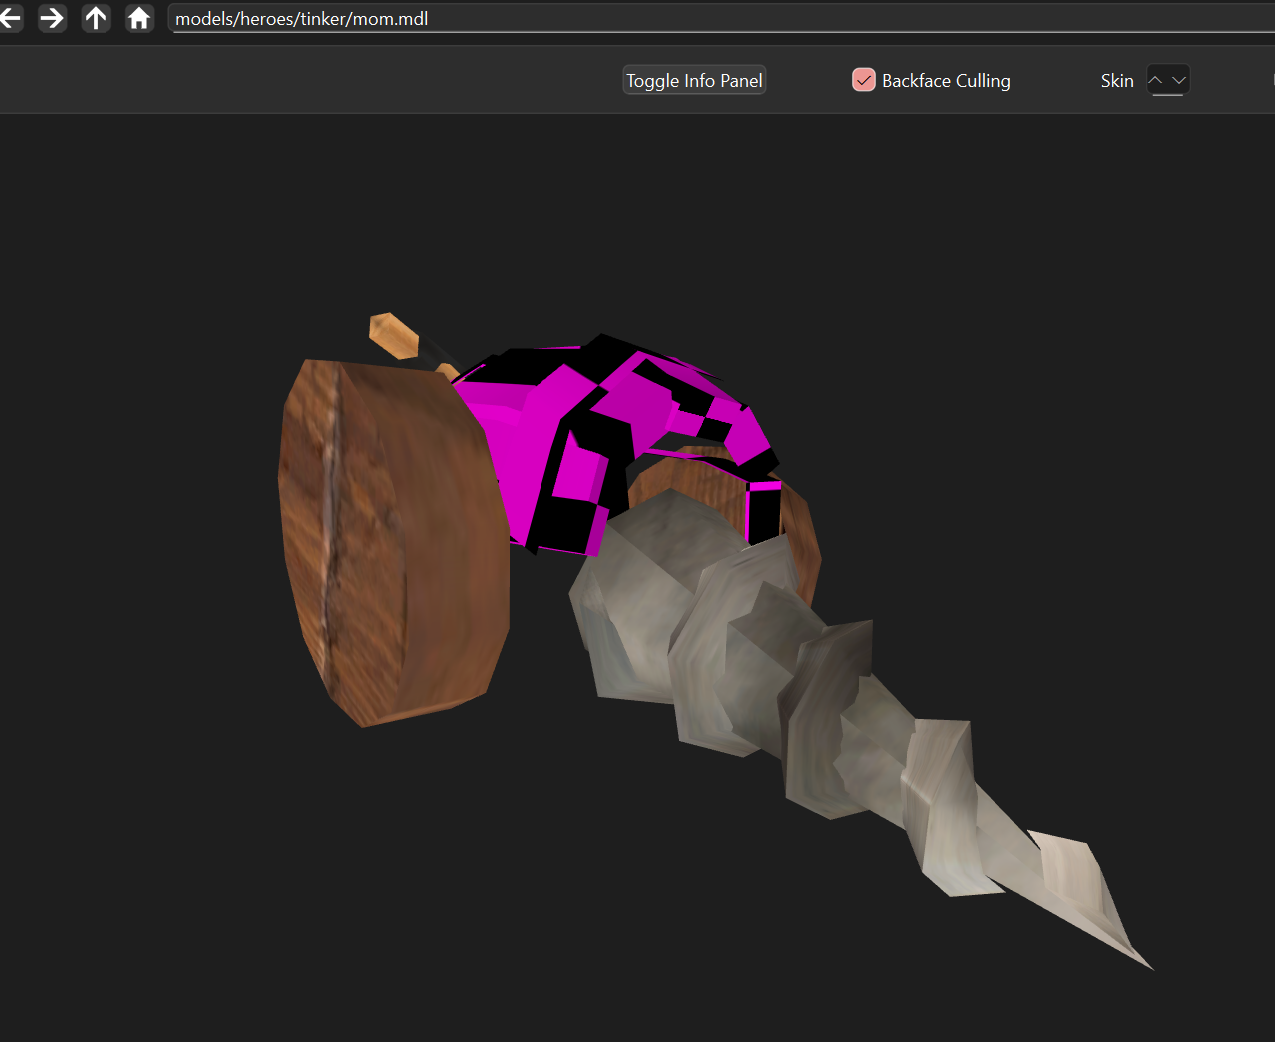Decrease Skin index with down chevron
Viewport: 1275px width, 1042px height.
(x=1179, y=80)
